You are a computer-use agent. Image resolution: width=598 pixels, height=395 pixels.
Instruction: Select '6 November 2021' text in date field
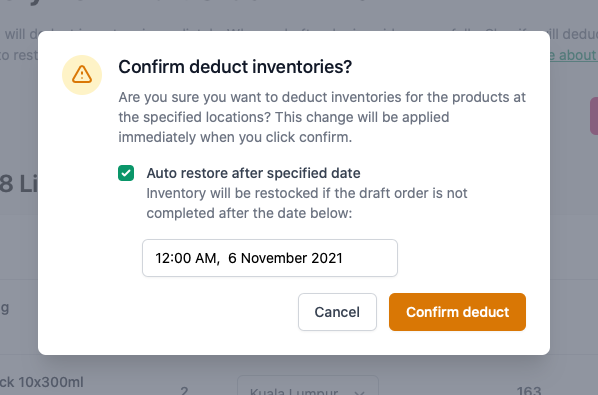[285, 258]
